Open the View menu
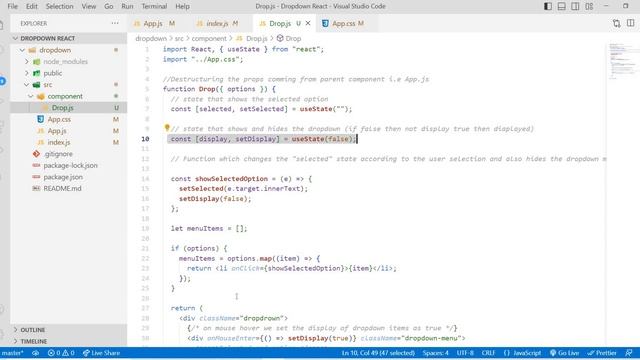The height and width of the screenshot is (360, 640). [x=89, y=6]
